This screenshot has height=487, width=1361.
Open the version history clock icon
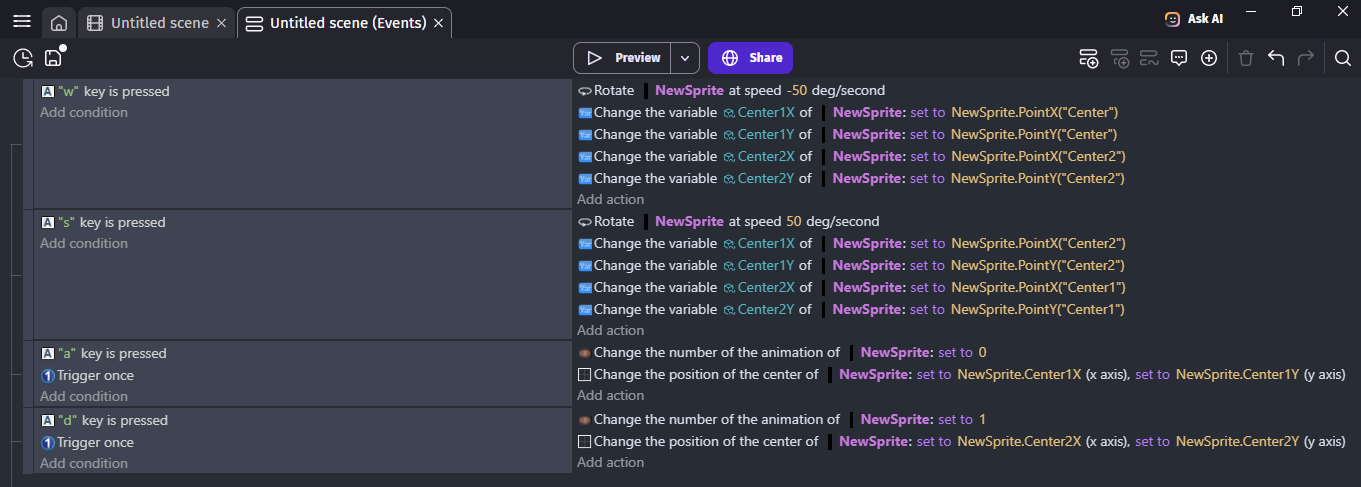tap(23, 58)
